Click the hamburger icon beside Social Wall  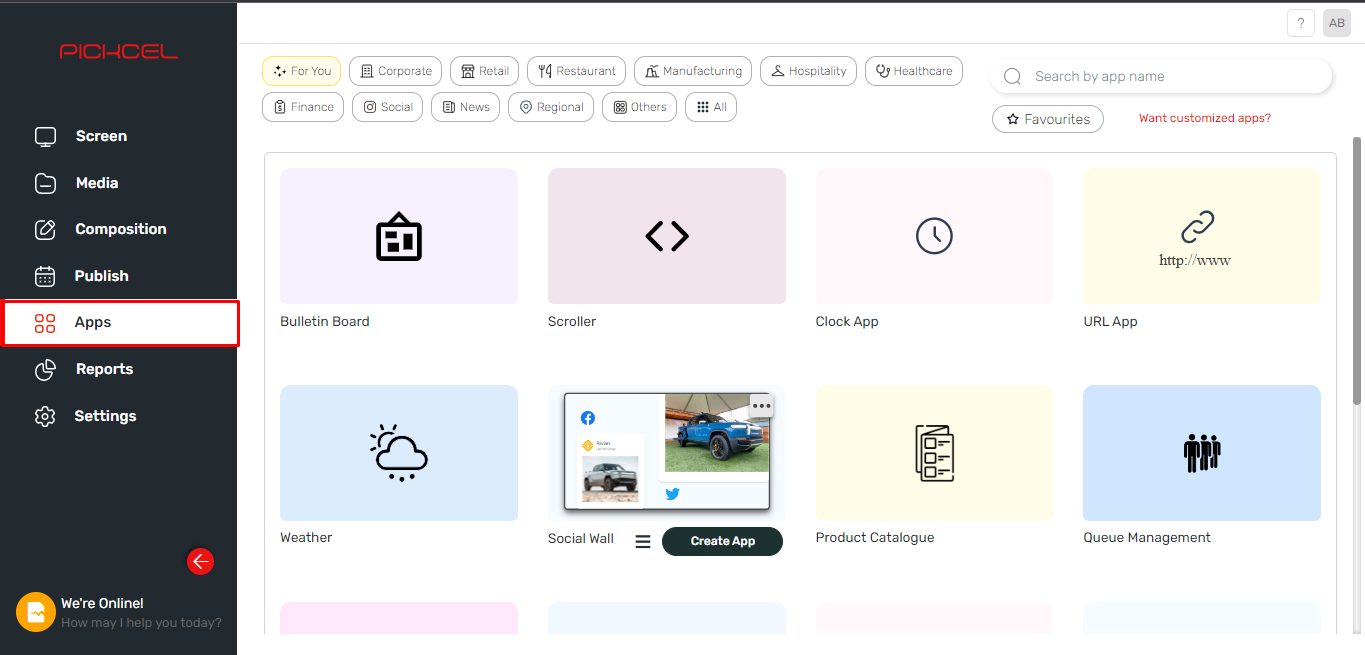pos(643,541)
